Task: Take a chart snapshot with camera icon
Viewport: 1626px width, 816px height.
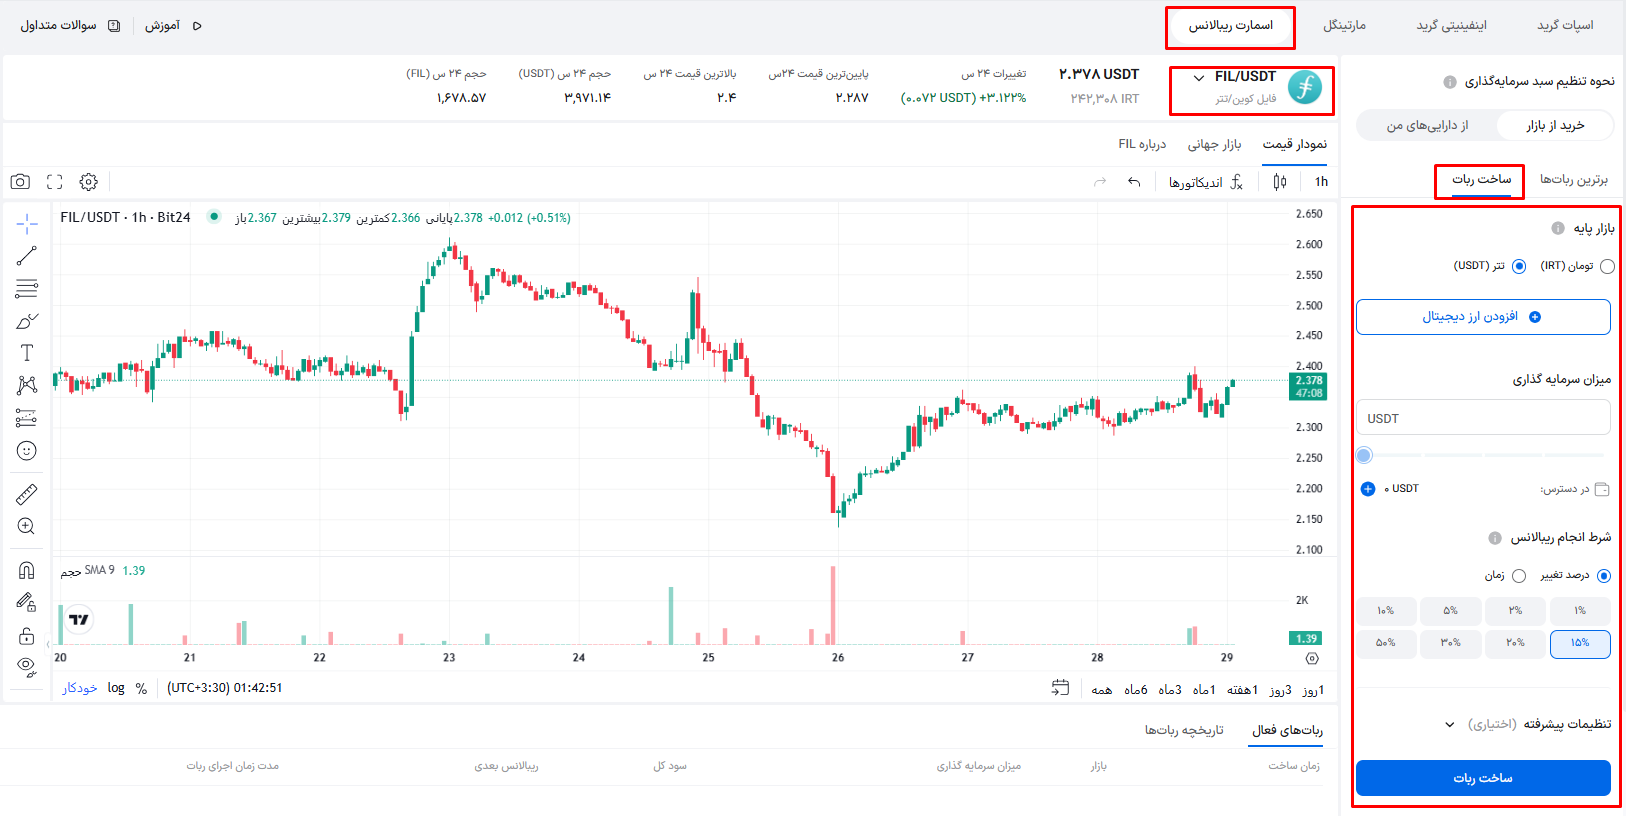Action: click(20, 182)
